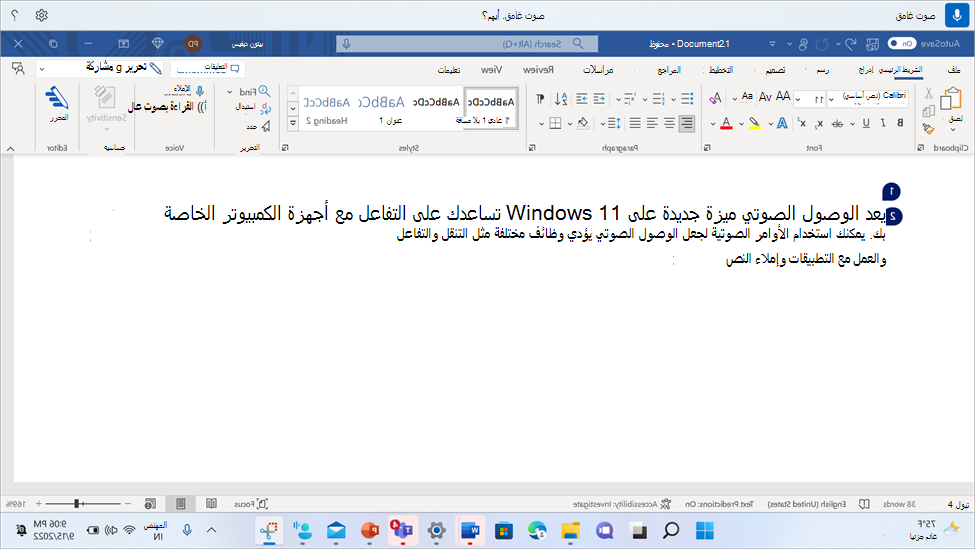Viewport: 975px width, 549px height.
Task: Click the Format Painter brush icon
Action: coord(928,129)
